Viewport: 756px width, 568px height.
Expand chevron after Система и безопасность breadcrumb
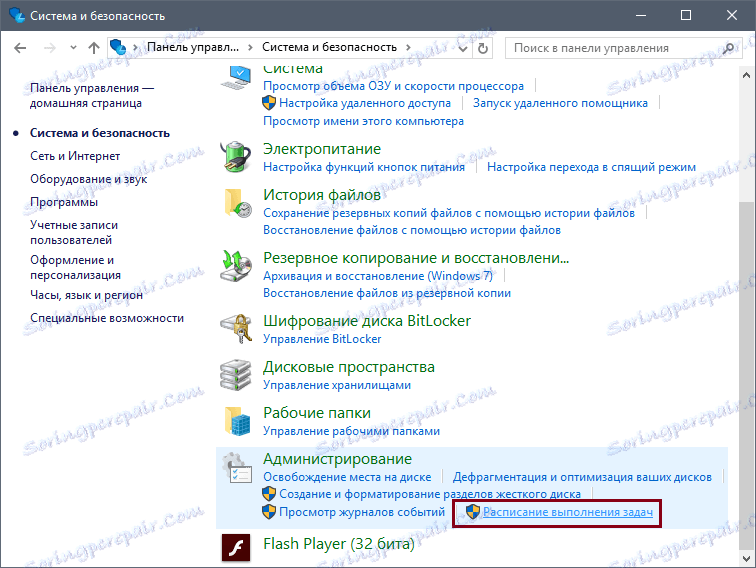coord(408,47)
